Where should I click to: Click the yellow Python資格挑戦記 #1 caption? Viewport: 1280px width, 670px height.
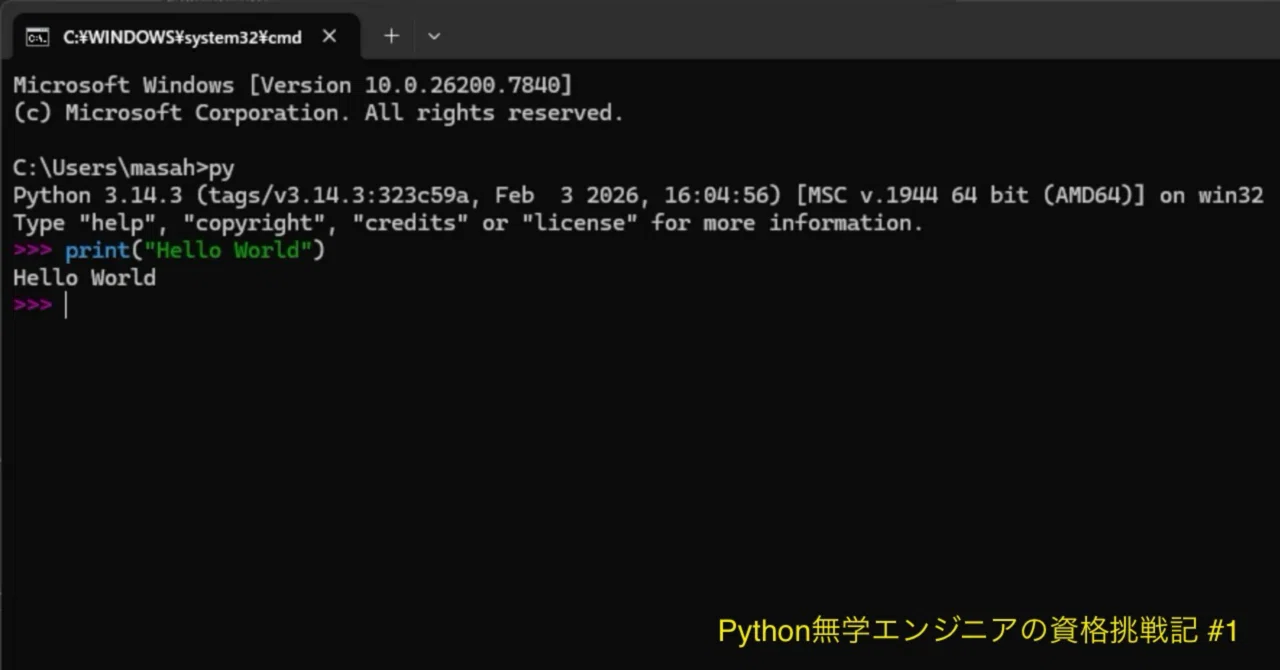pyautogui.click(x=978, y=631)
